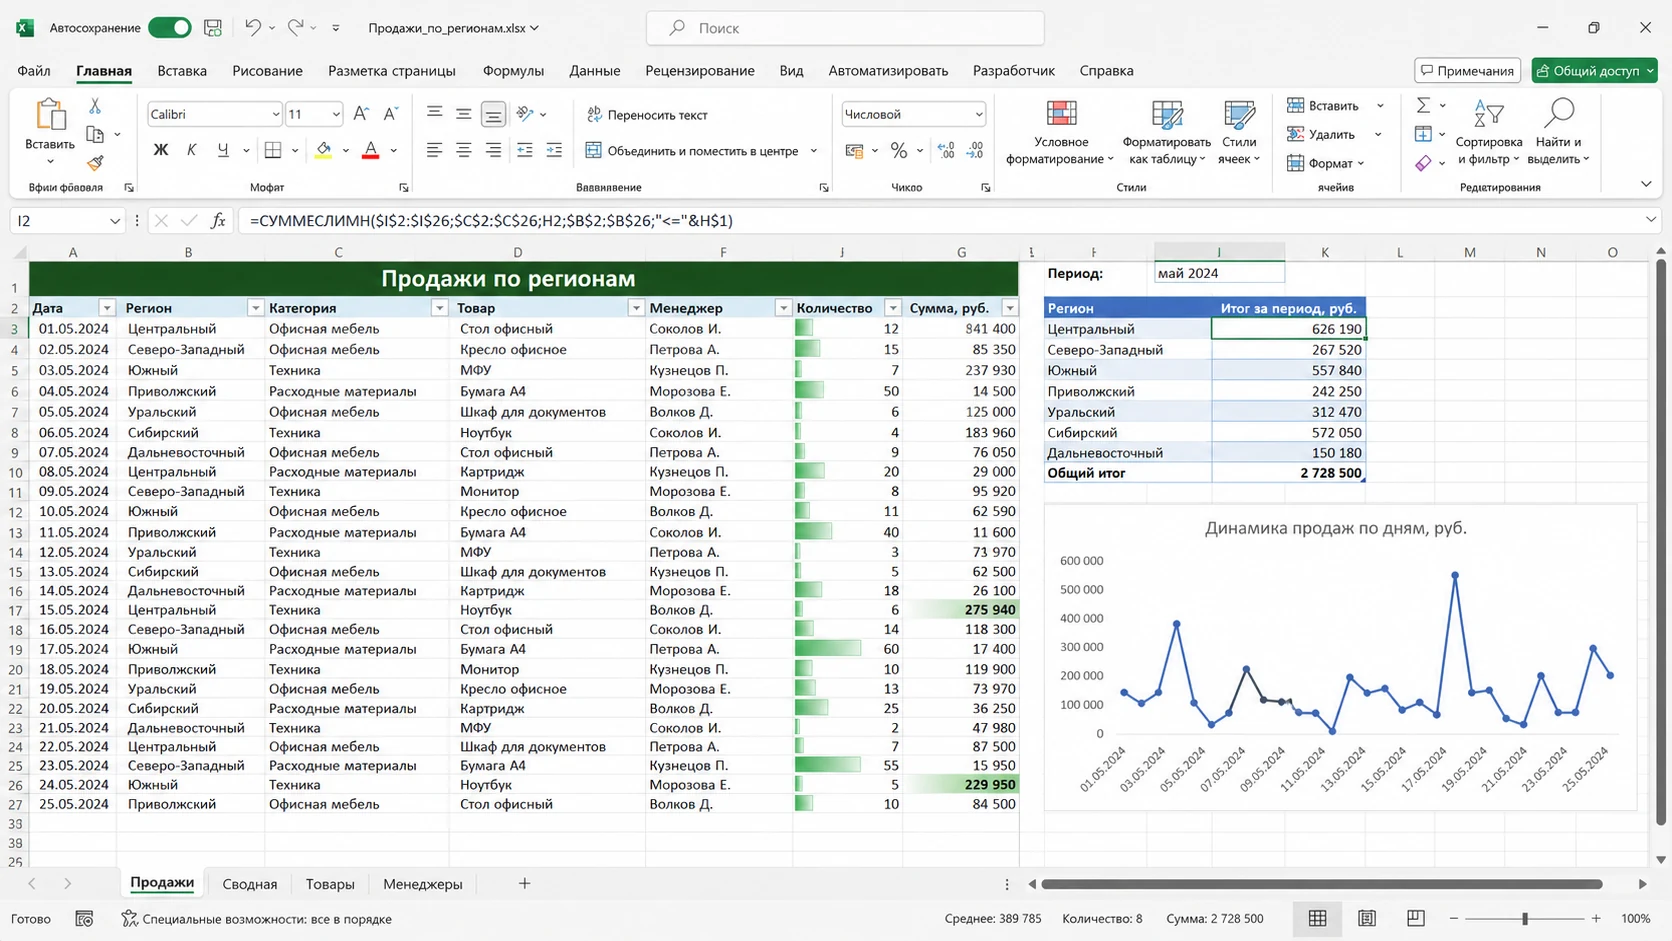Click the AutoSum sigma icon

[1423, 105]
